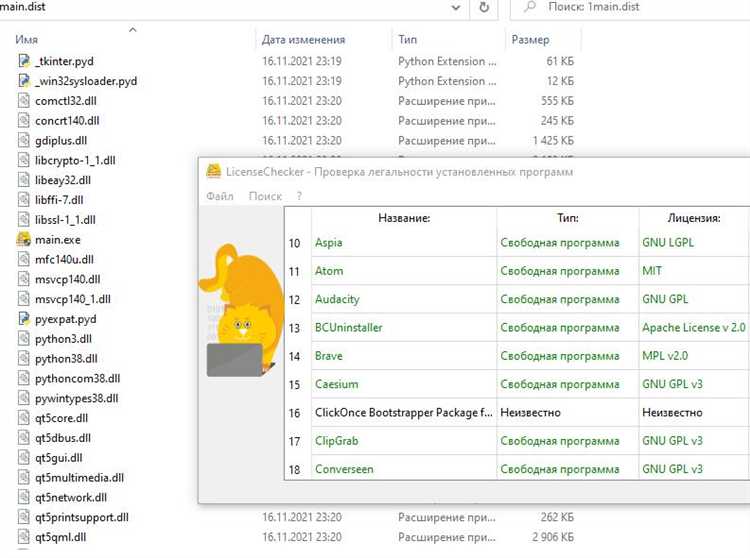Viewport: 750px width, 558px height.
Task: Select the Atom program name
Action: pos(329,271)
